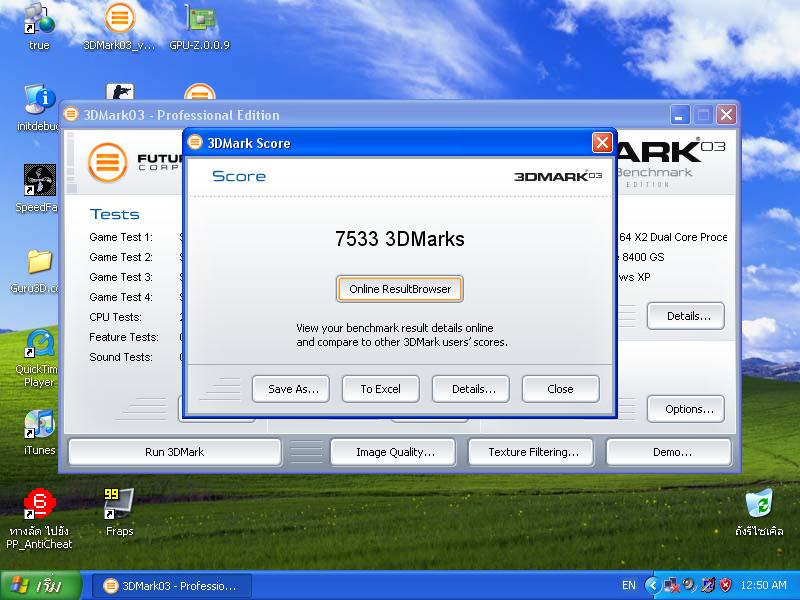The image size is (800, 600).
Task: Open Details... in the 3DMark Score dialog
Action: point(470,389)
